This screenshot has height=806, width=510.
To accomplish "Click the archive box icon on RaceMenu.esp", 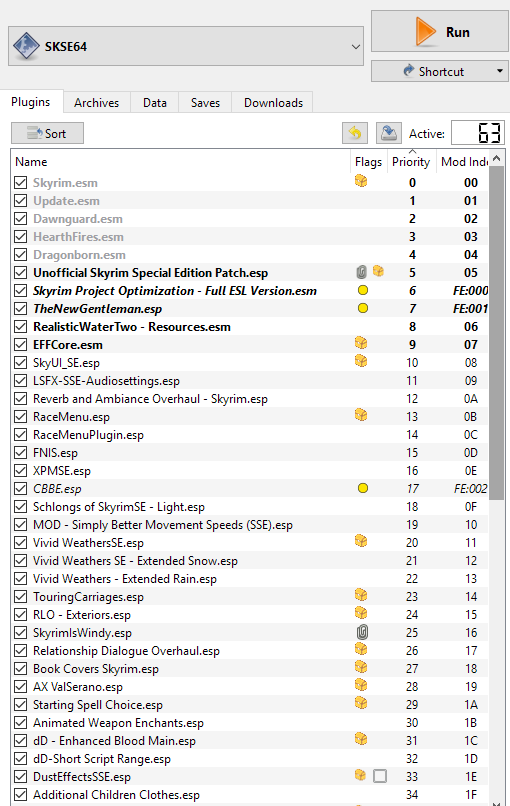I will point(361,415).
